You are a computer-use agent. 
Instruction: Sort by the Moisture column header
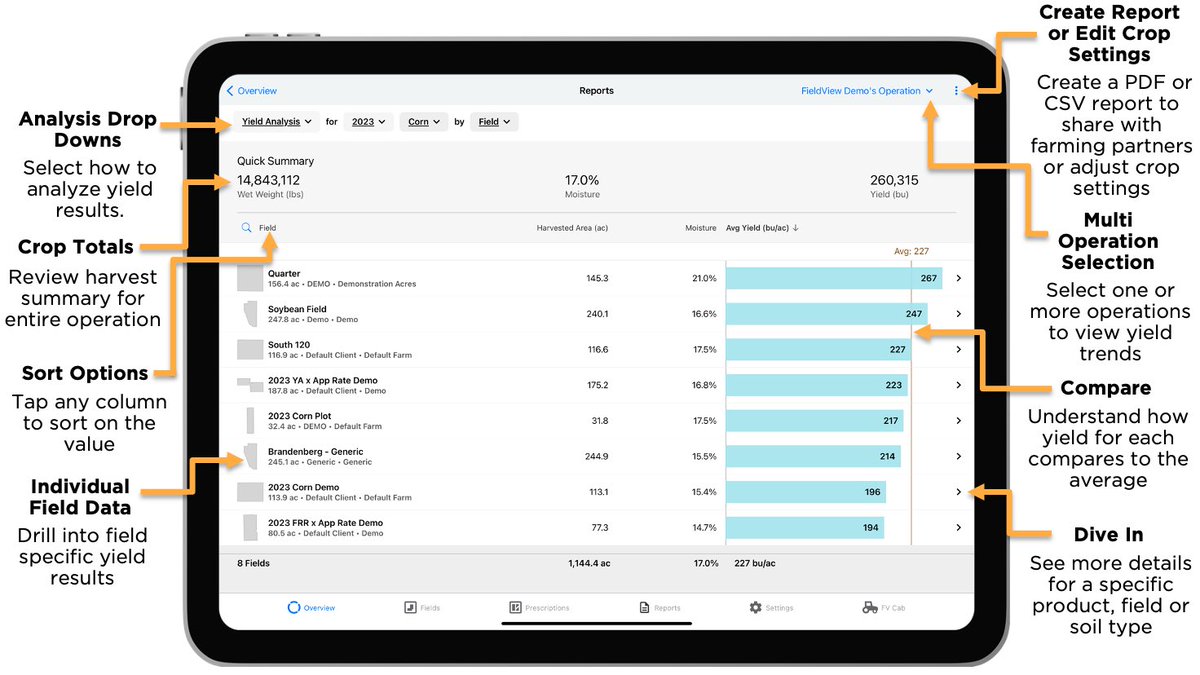point(701,228)
